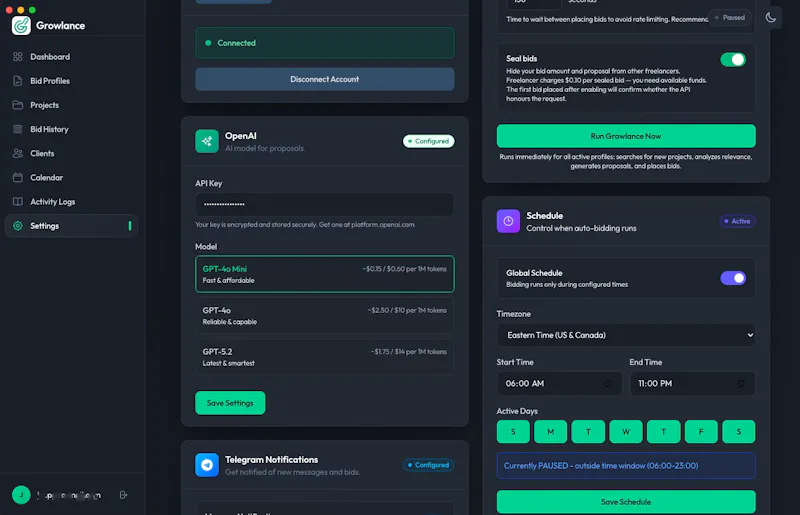Click the Activity Logs book icon
The image size is (800, 515).
click(x=18, y=202)
